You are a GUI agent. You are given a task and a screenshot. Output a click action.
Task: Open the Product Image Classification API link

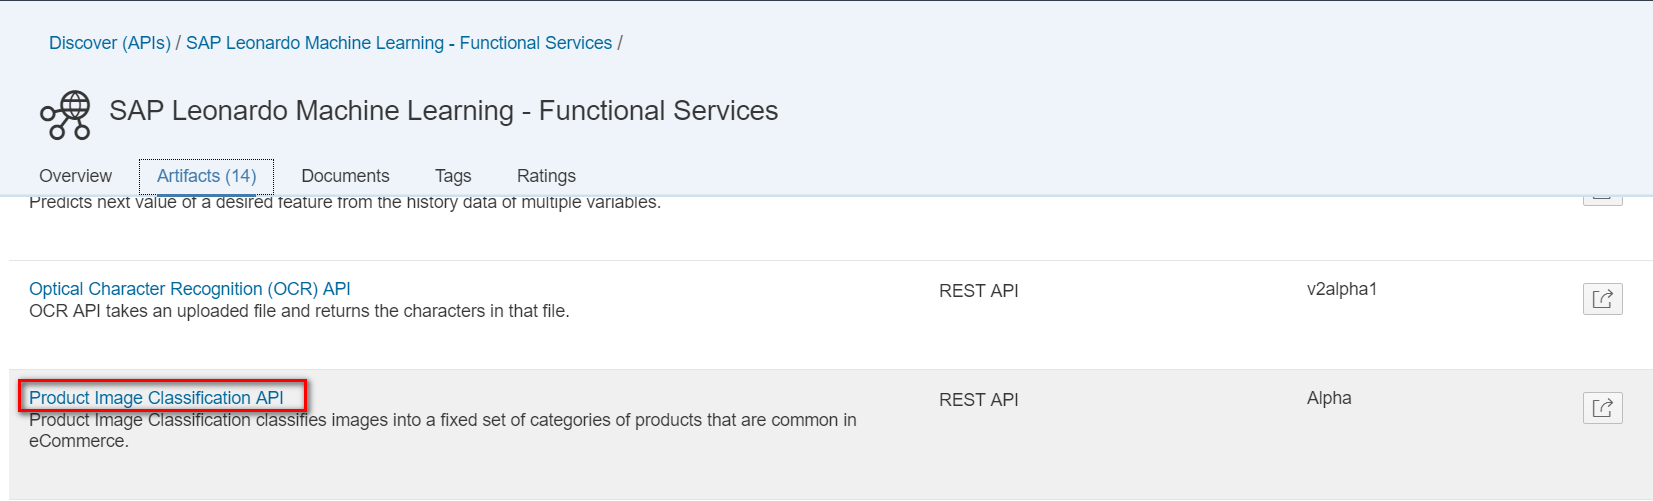point(156,398)
